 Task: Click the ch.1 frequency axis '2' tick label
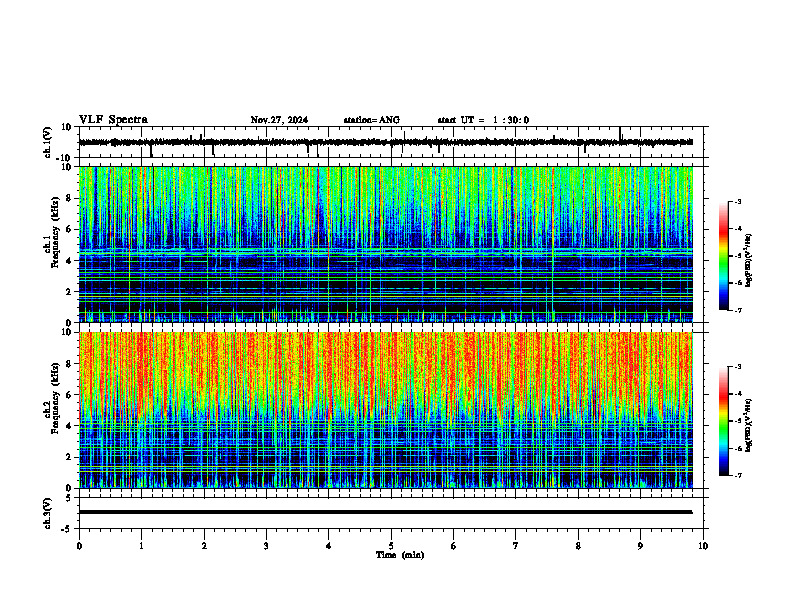click(69, 292)
